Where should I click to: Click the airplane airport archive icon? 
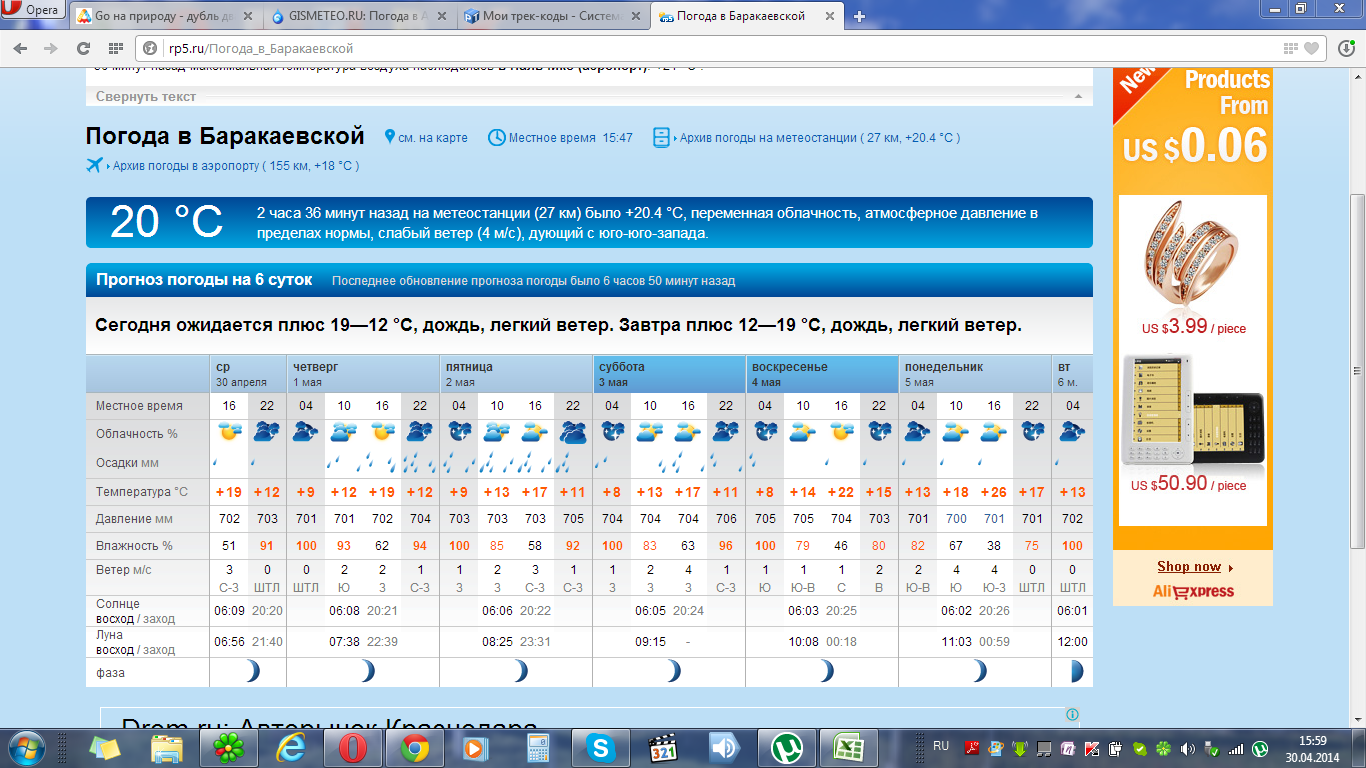(95, 165)
